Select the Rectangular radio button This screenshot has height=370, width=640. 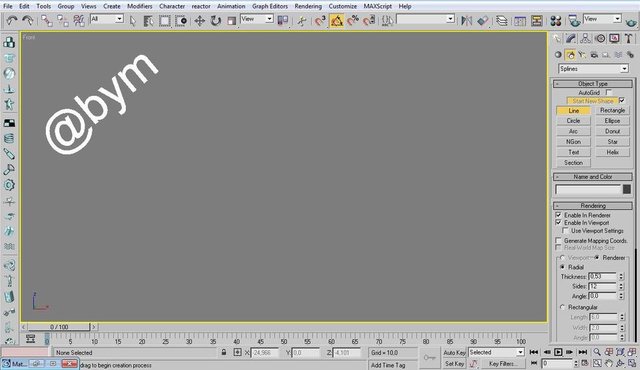(x=562, y=307)
